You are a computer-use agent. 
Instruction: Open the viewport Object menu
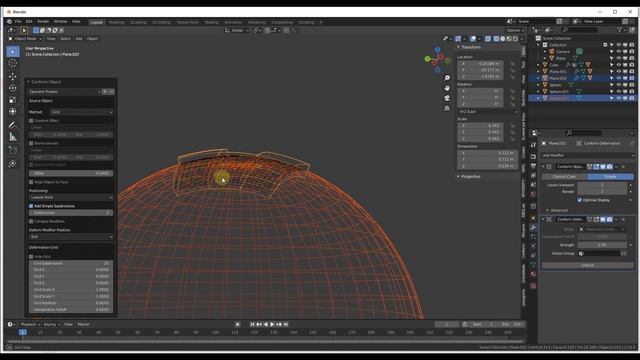pos(92,39)
